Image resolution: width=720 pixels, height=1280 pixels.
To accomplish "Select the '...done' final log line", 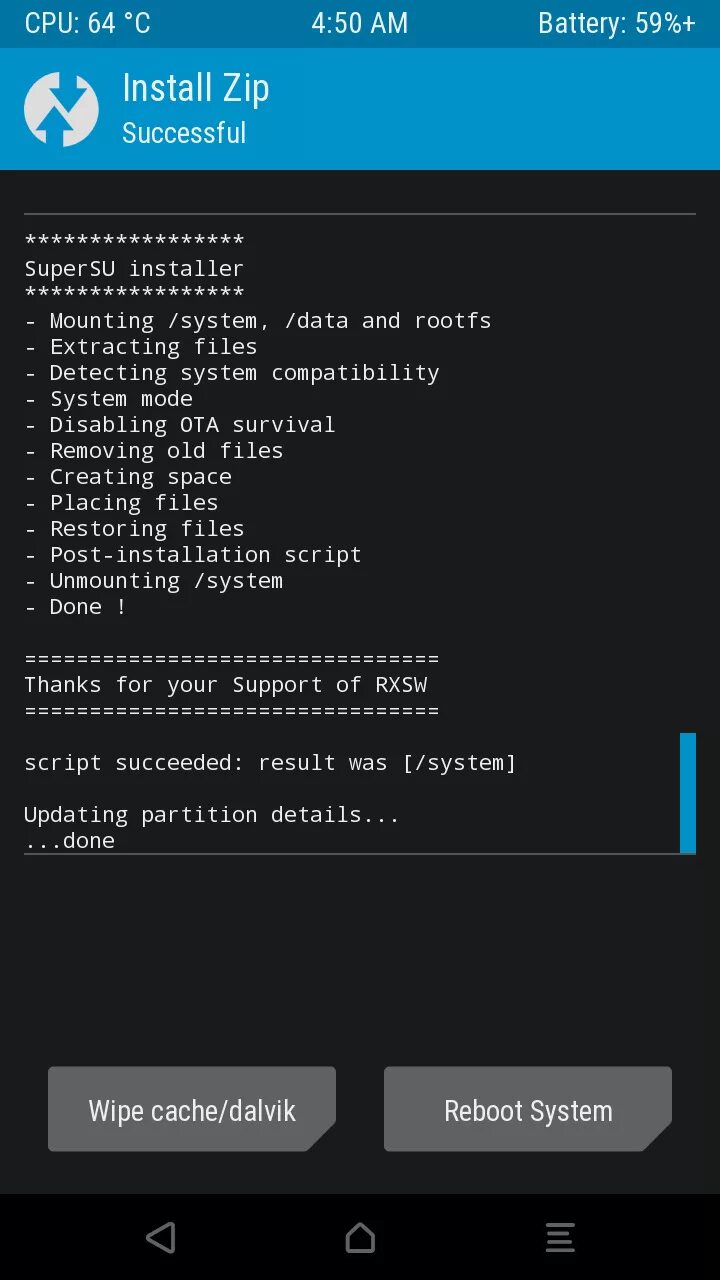I will (69, 840).
